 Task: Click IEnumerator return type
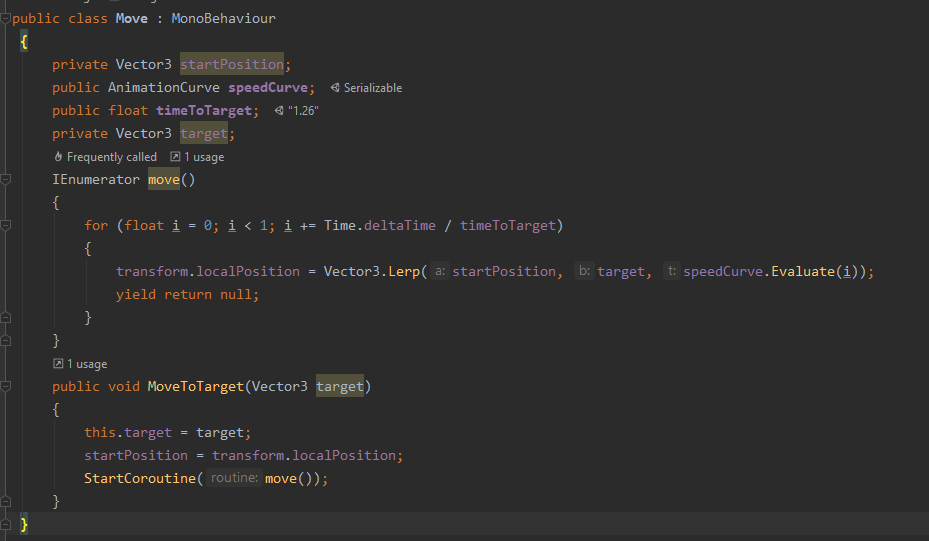(96, 180)
